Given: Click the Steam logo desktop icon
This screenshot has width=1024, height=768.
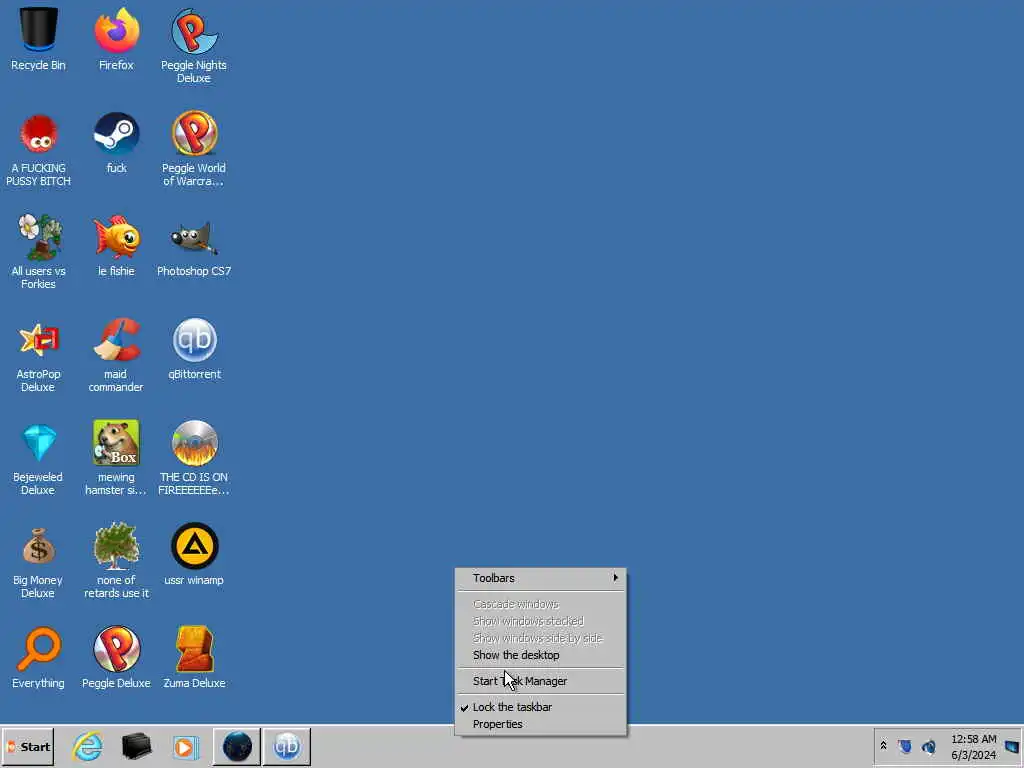Looking at the screenshot, I should (x=116, y=134).
